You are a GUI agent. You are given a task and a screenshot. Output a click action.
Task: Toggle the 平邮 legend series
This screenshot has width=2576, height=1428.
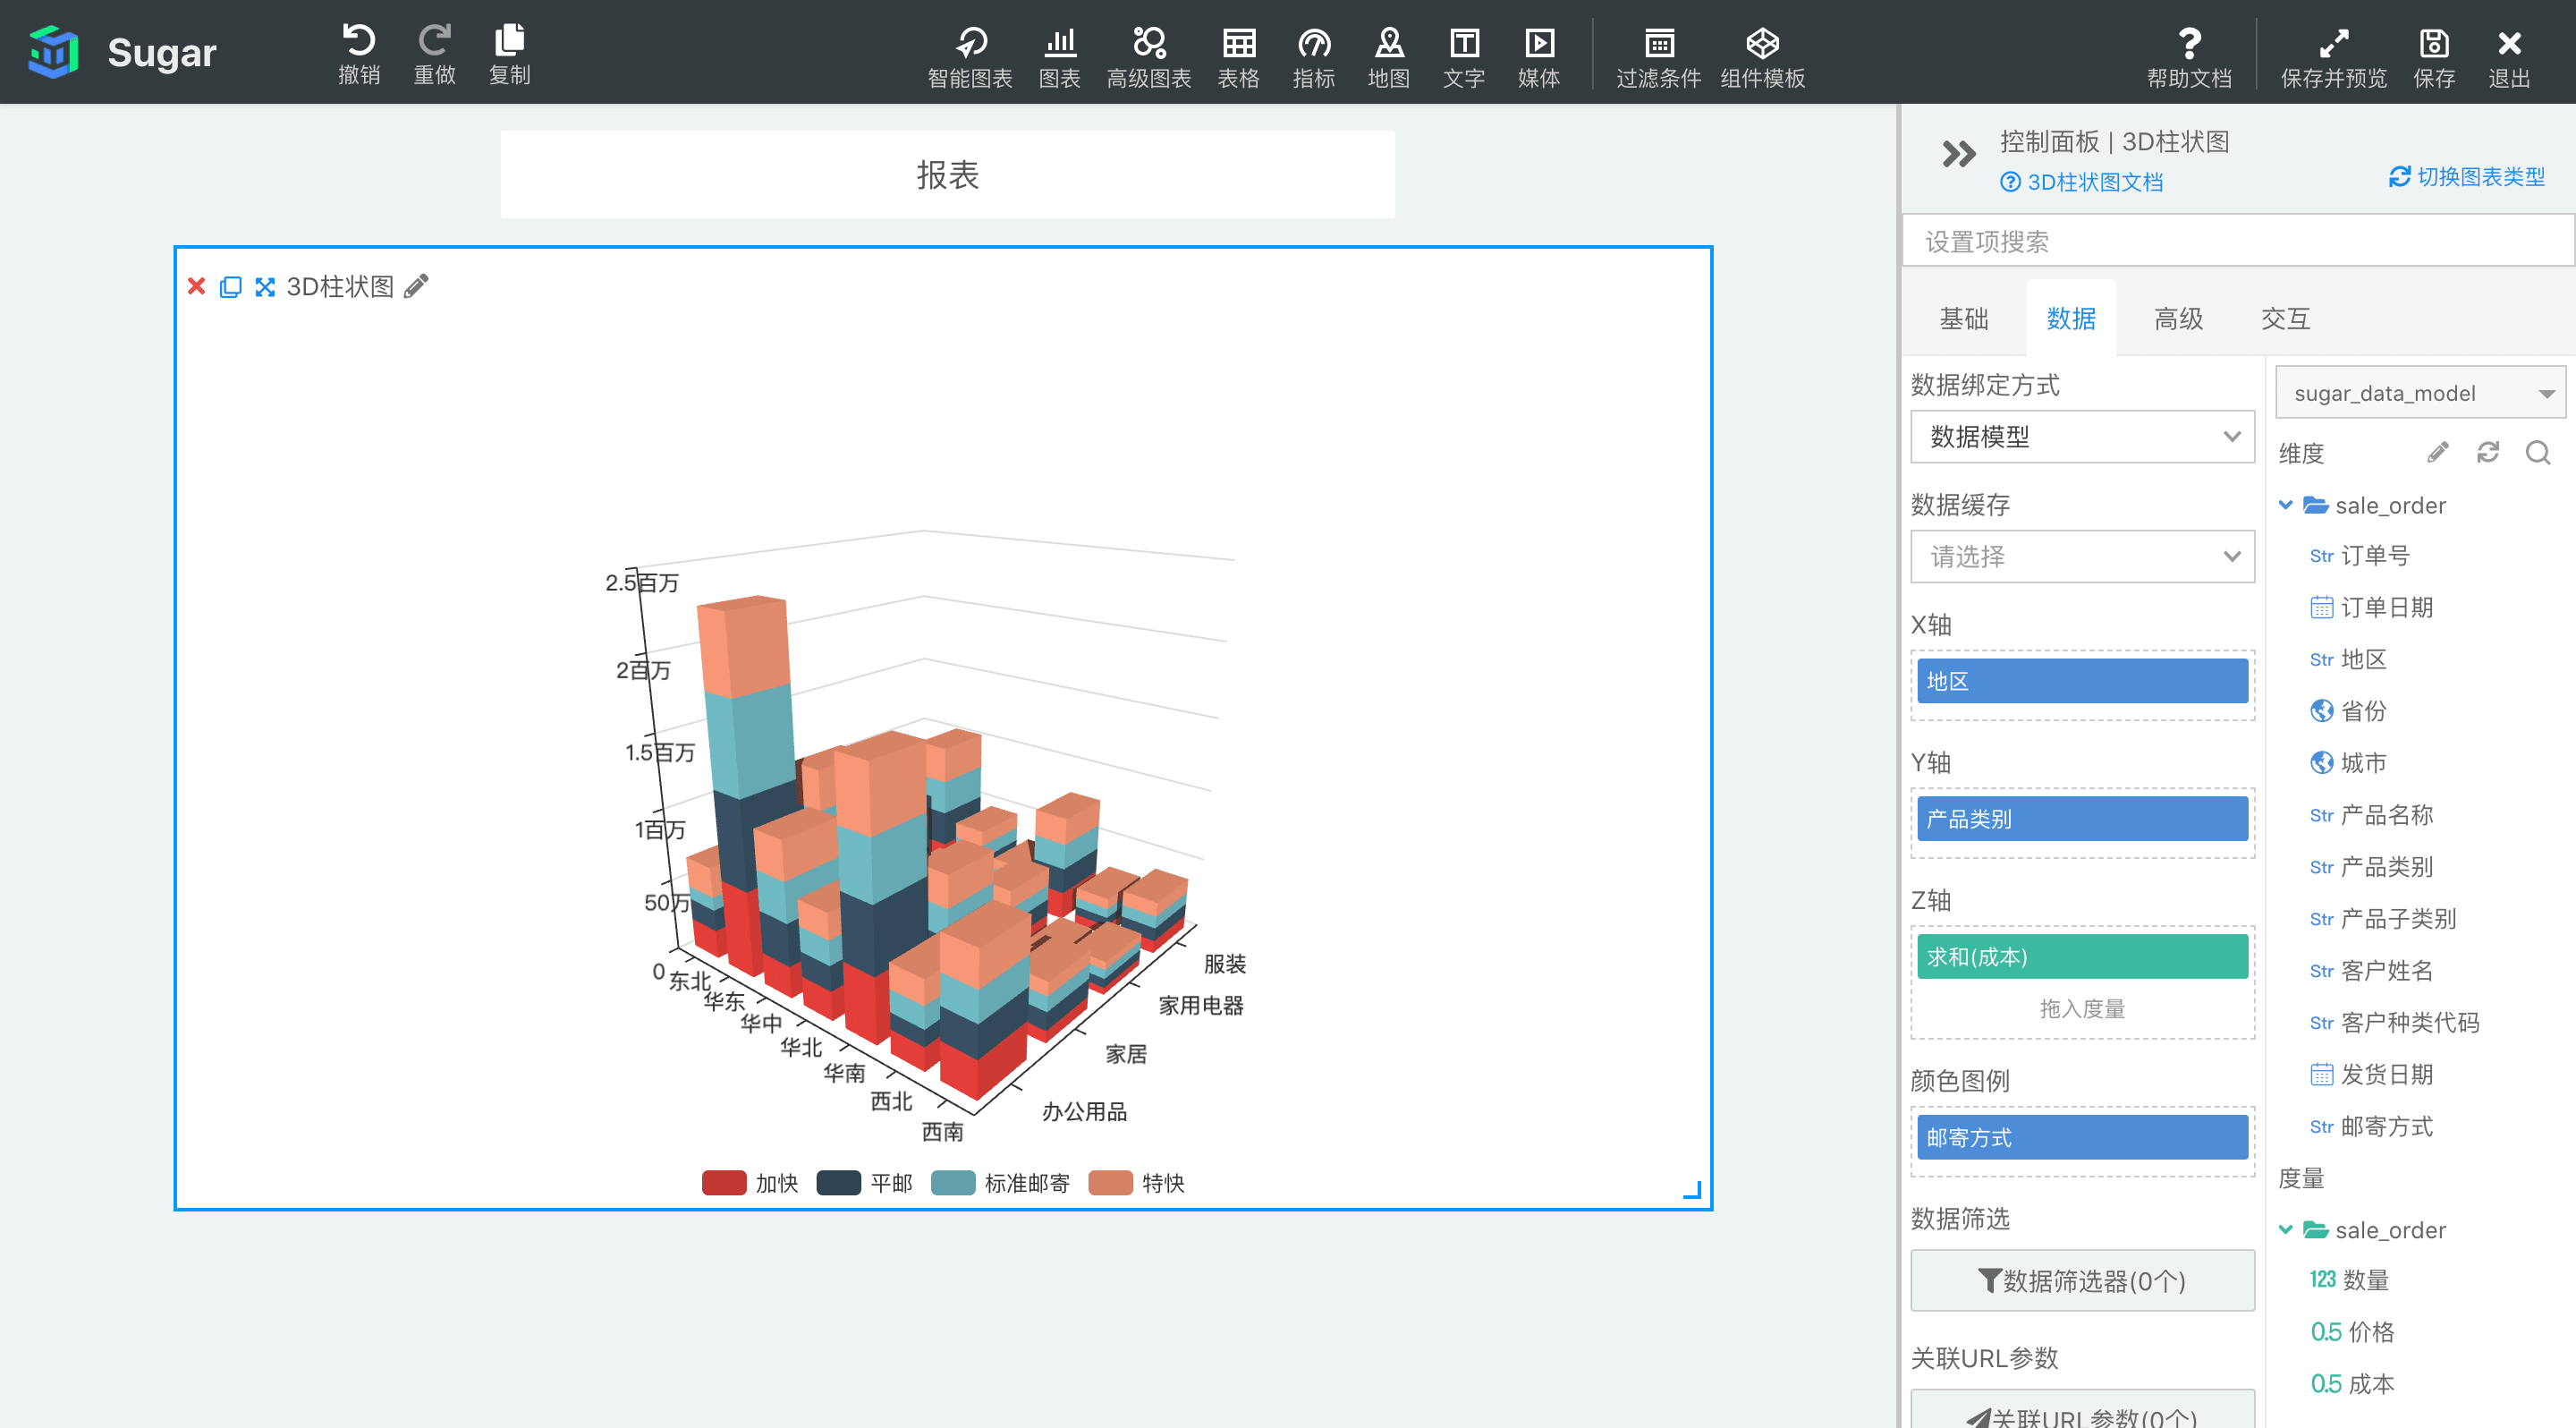865,1183
